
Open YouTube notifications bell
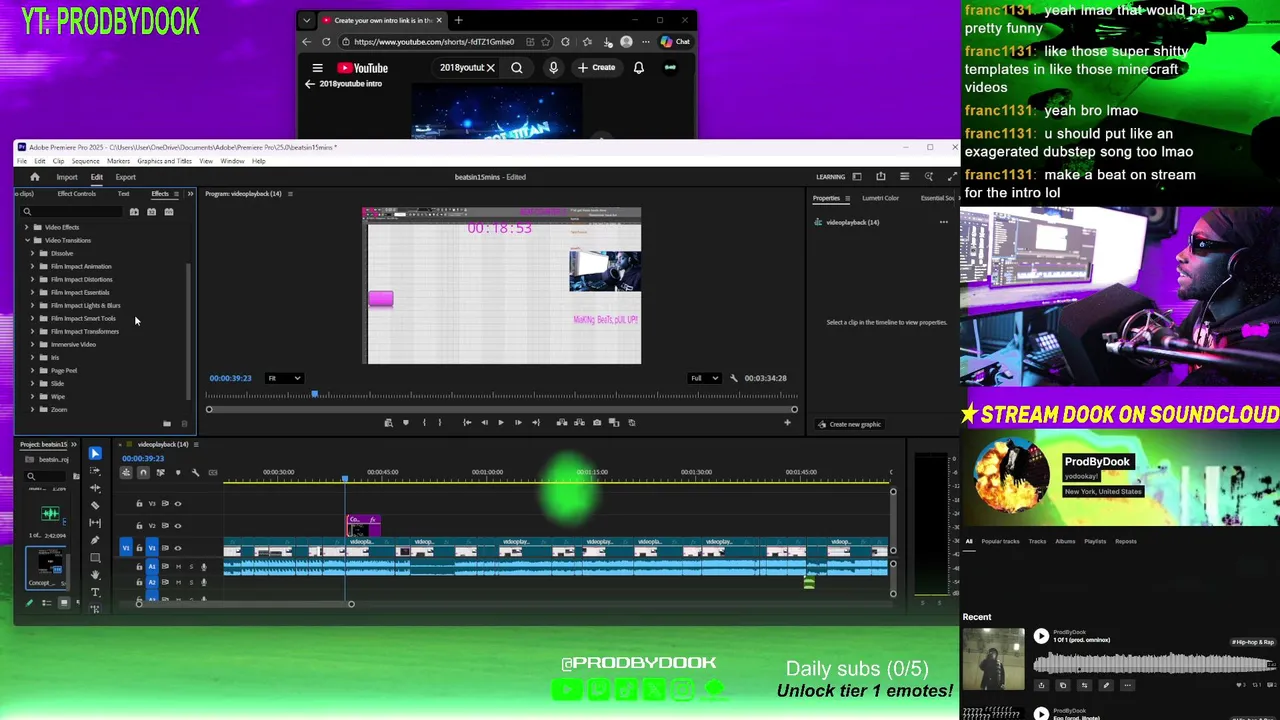(638, 68)
